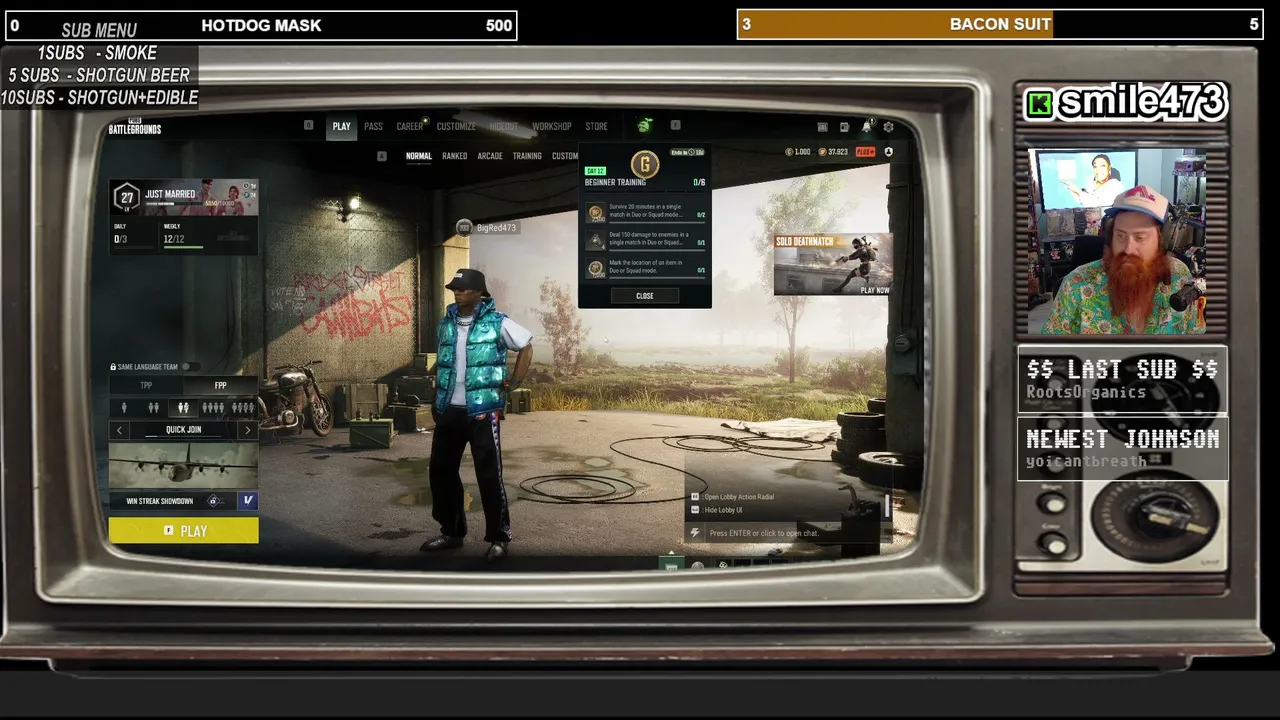Image resolution: width=1280 pixels, height=720 pixels.
Task: Click the Quick Join label
Action: (x=184, y=430)
